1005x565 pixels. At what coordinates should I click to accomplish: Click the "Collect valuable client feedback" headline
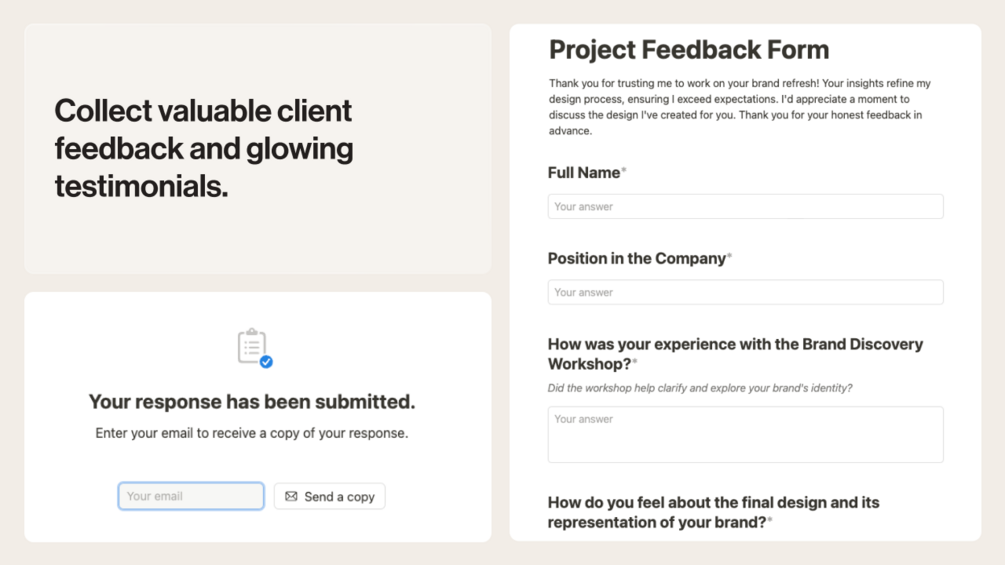click(204, 148)
